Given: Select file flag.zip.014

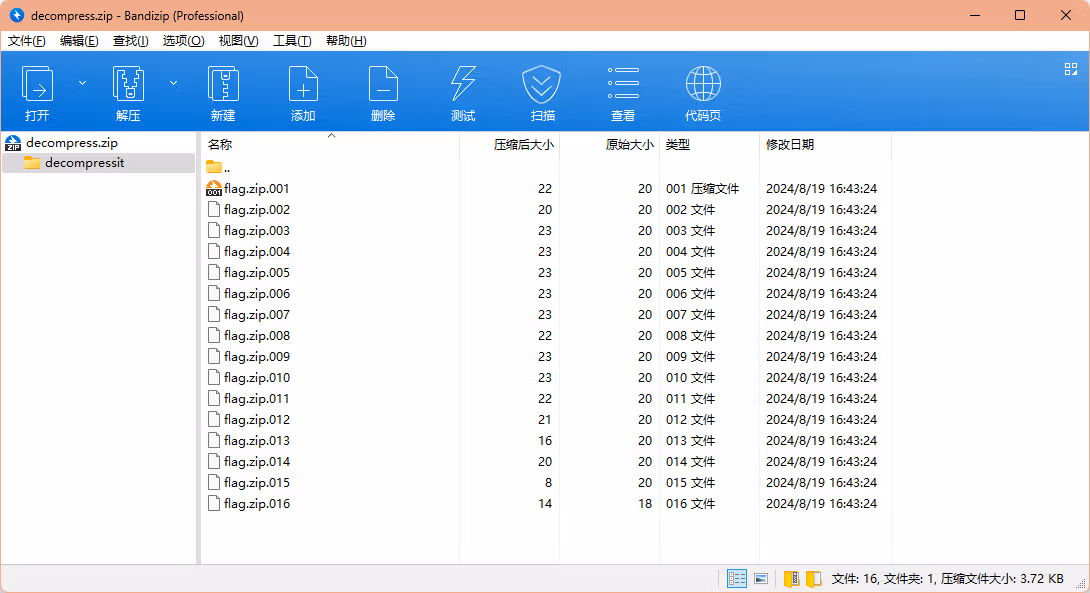Looking at the screenshot, I should (257, 462).
